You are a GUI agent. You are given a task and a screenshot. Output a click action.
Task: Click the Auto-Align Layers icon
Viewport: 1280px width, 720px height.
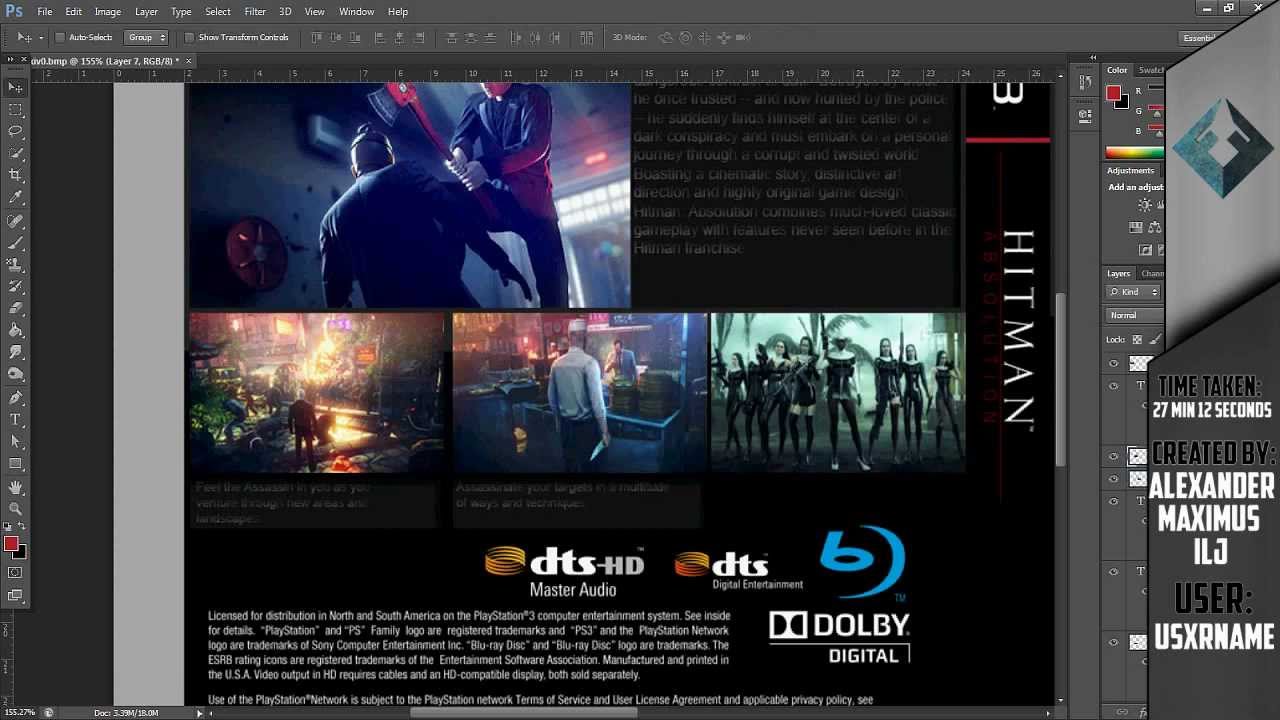pos(588,37)
